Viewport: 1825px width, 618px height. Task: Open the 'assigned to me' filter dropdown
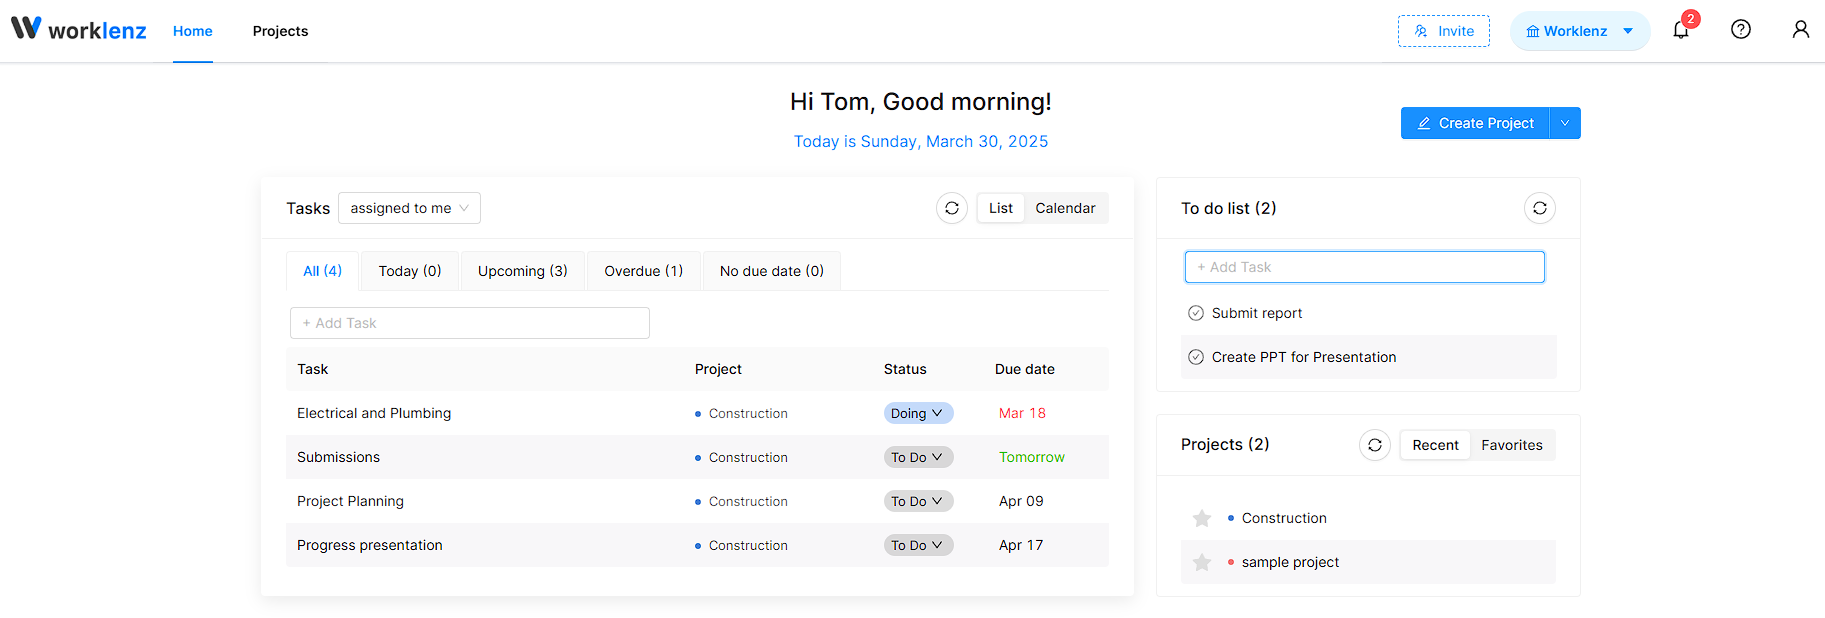coord(409,208)
